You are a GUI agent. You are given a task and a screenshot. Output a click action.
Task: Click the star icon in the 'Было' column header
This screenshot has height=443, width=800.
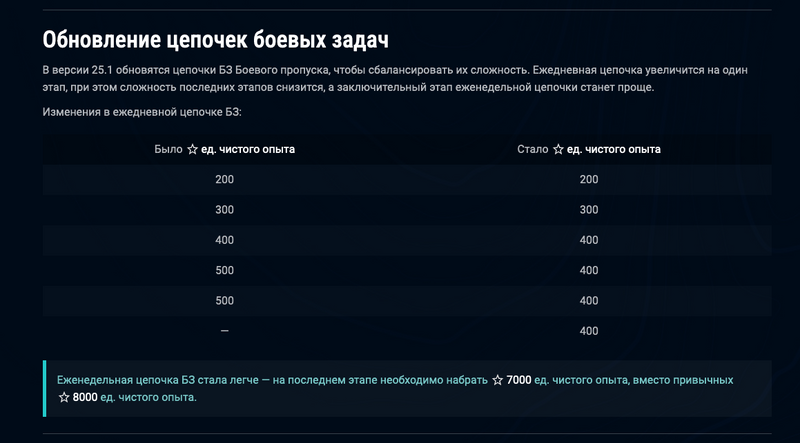[x=192, y=150]
